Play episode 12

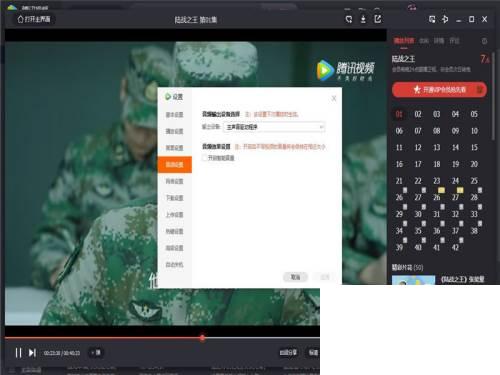pos(418,148)
